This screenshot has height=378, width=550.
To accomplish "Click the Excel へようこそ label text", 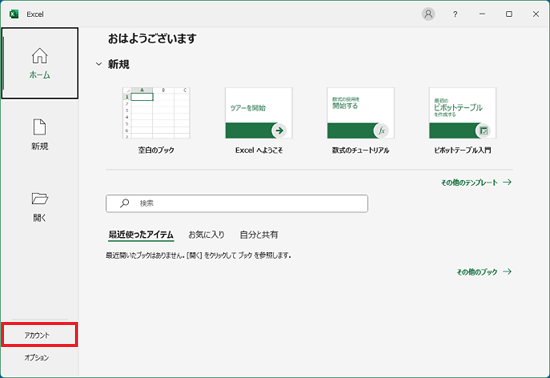I will pos(259,150).
